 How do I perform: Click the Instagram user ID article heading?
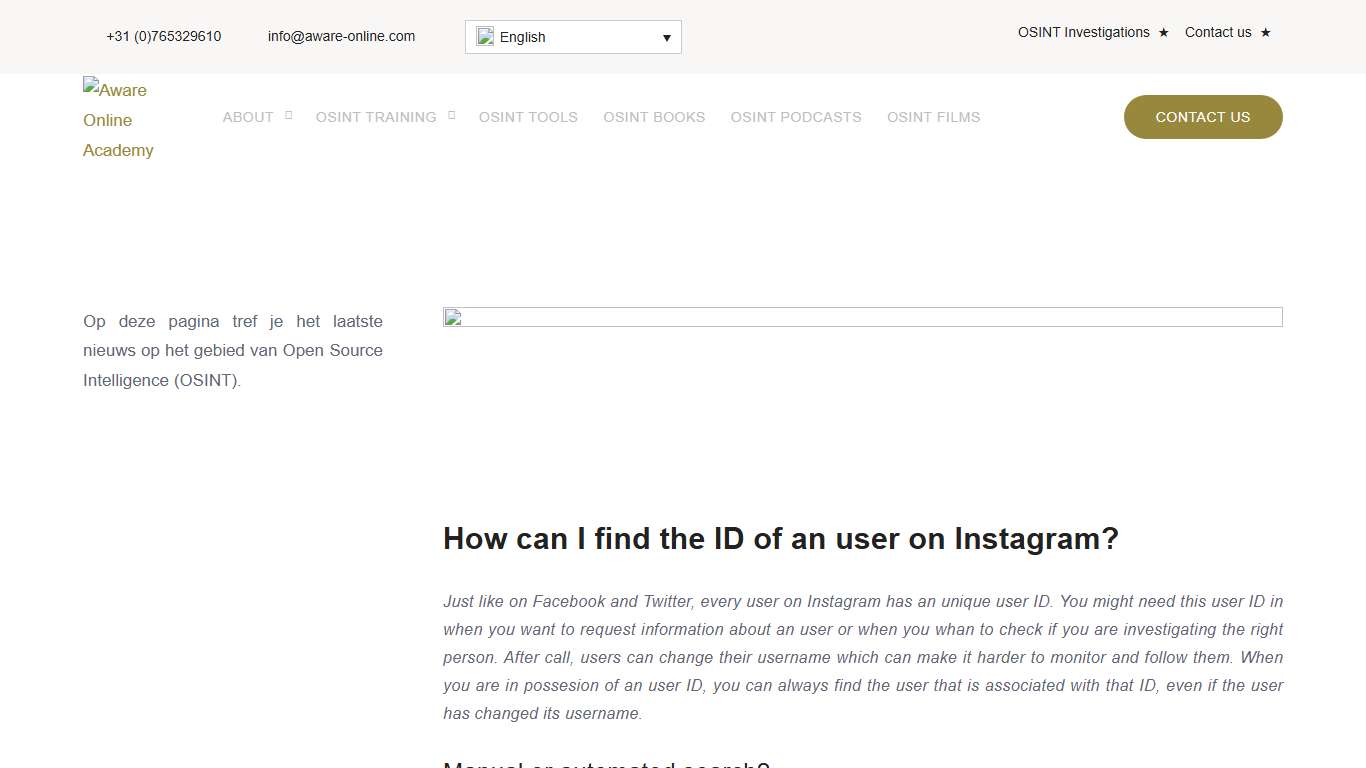click(781, 538)
